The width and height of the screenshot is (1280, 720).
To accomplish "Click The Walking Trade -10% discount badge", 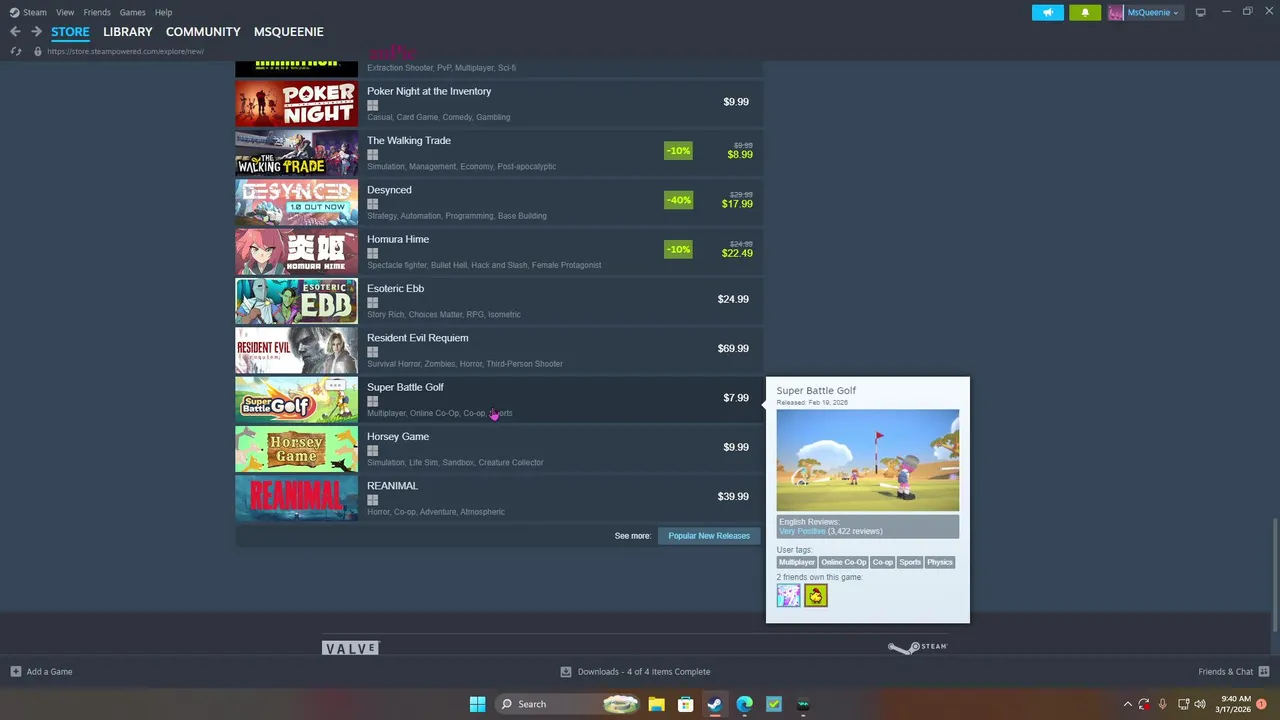I will pyautogui.click(x=678, y=151).
